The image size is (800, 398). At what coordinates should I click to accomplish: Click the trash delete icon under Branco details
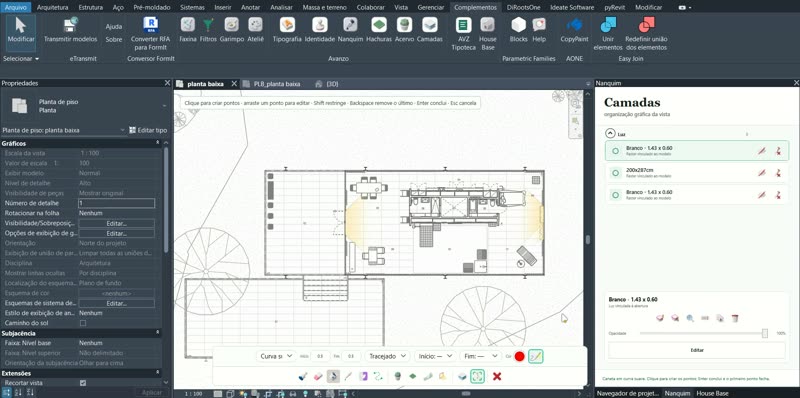pyautogui.click(x=735, y=318)
